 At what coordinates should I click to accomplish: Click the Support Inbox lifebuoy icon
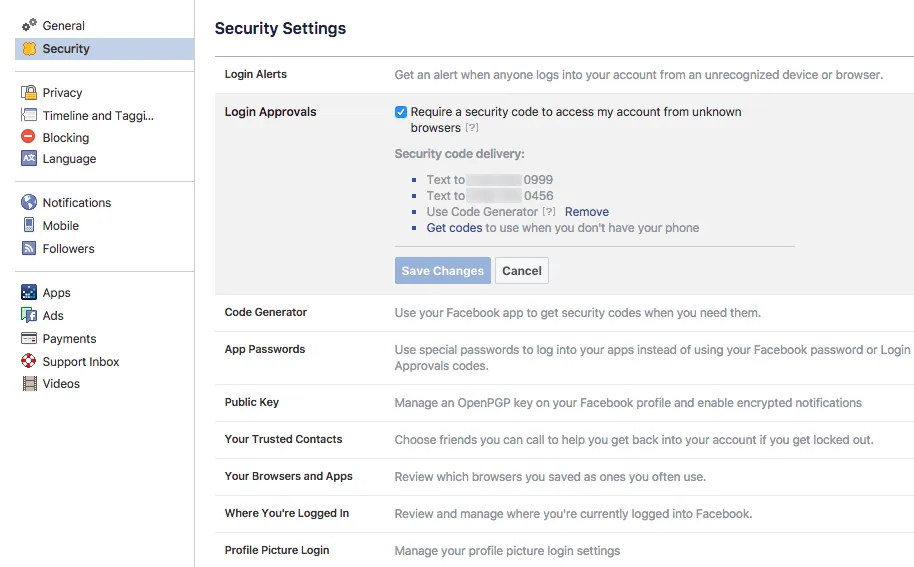coord(29,362)
